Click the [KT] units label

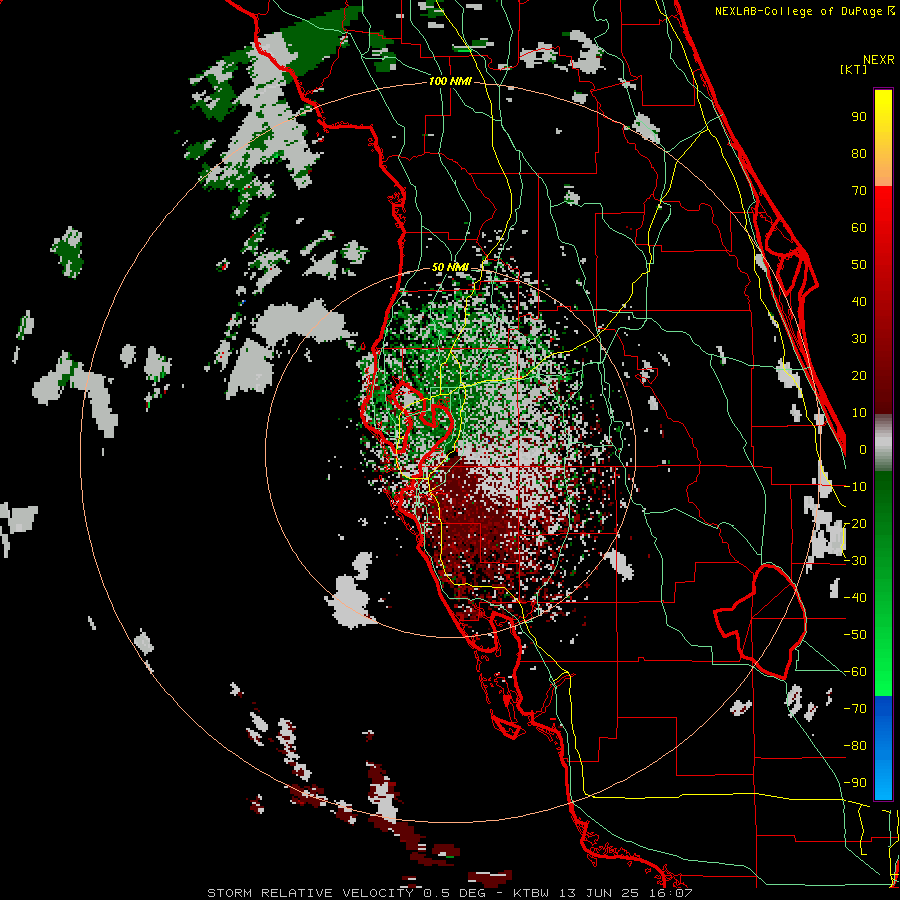[x=853, y=69]
